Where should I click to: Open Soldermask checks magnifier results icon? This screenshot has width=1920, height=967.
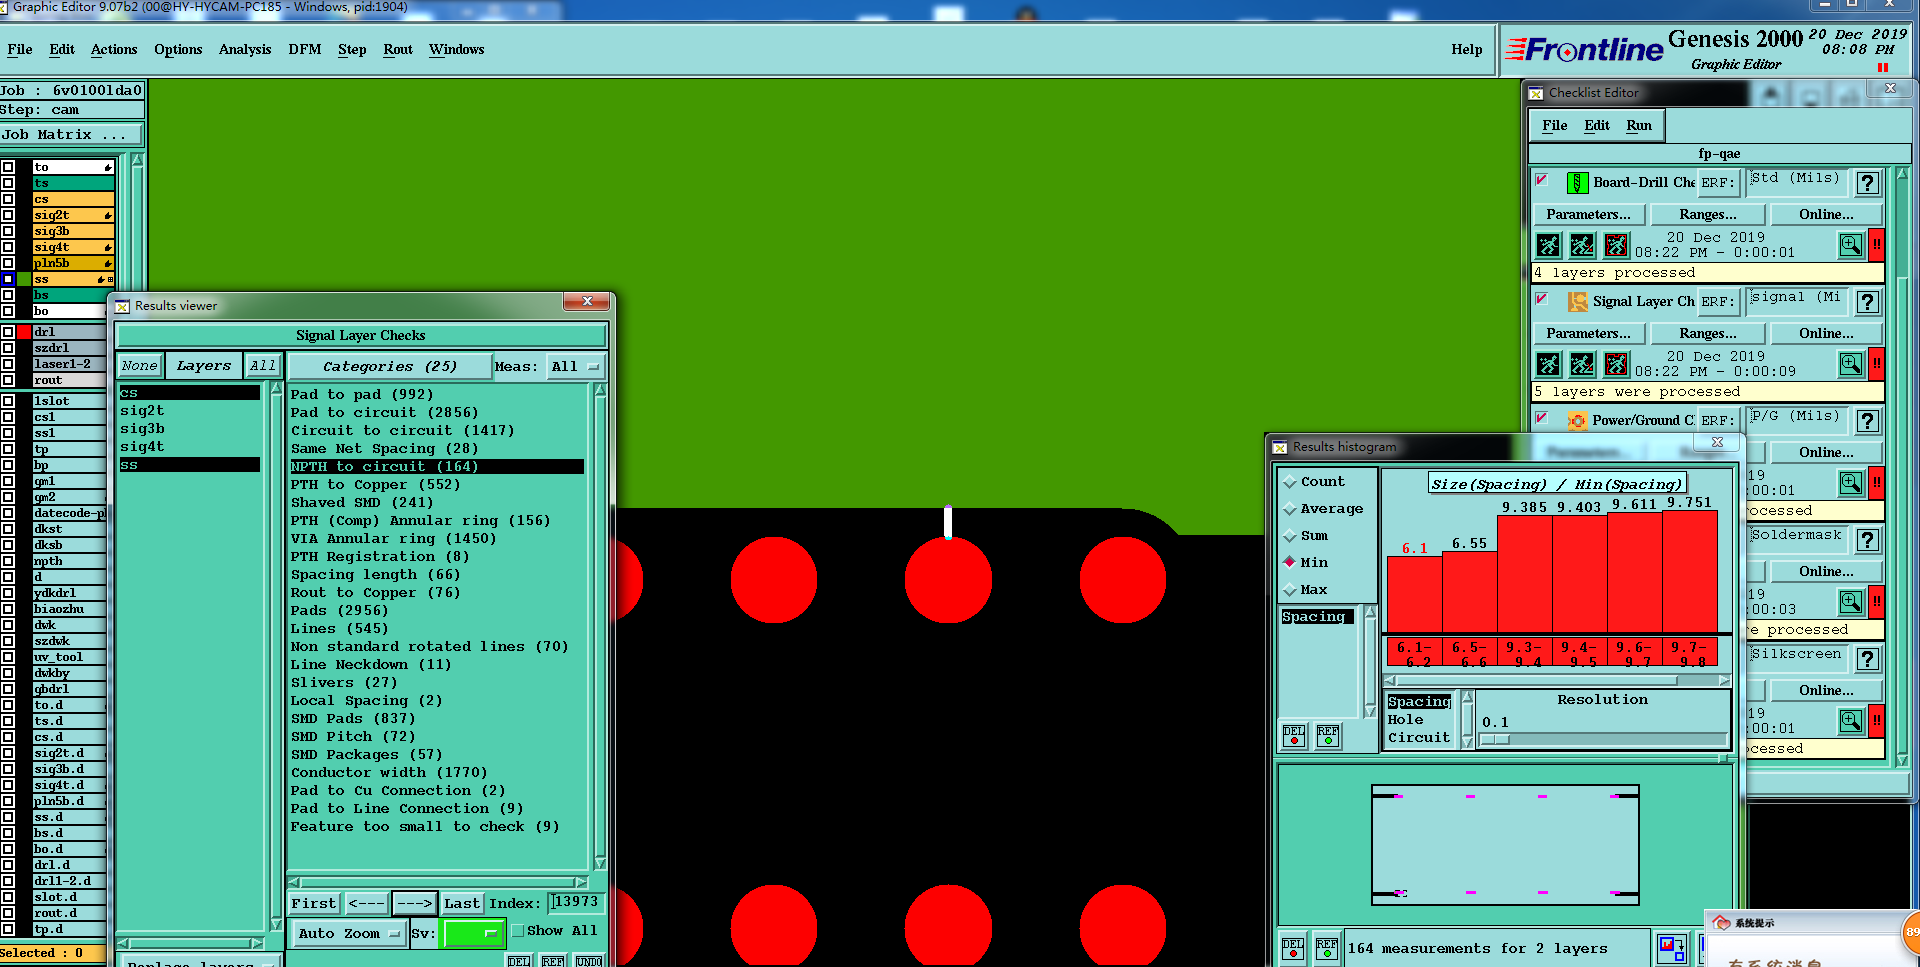click(1851, 602)
